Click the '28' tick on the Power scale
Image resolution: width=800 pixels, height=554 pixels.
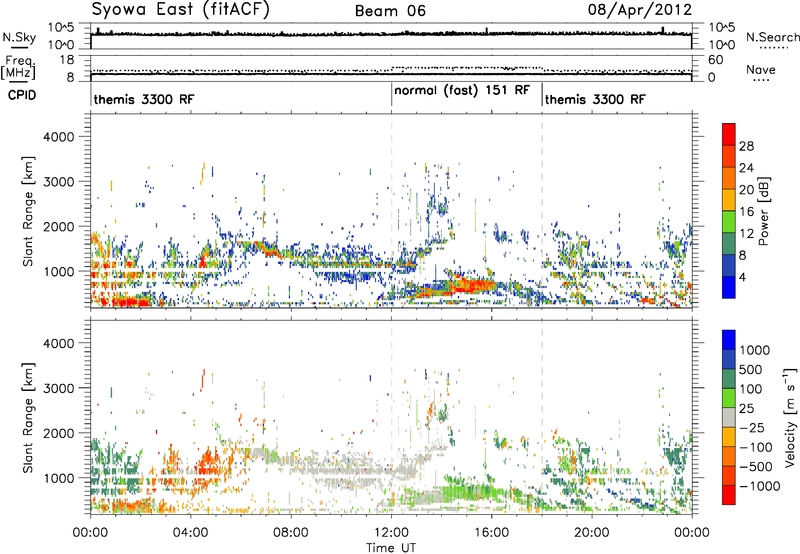pos(746,146)
